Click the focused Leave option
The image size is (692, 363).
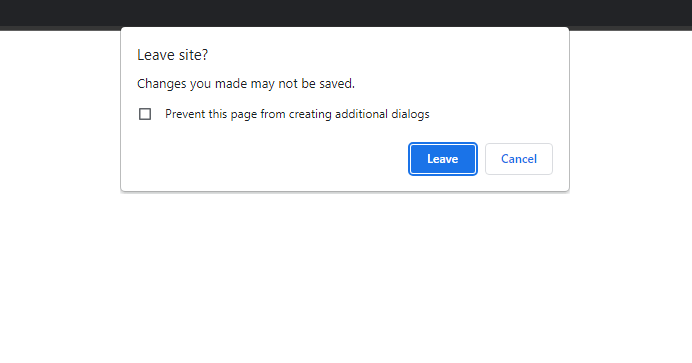(443, 159)
